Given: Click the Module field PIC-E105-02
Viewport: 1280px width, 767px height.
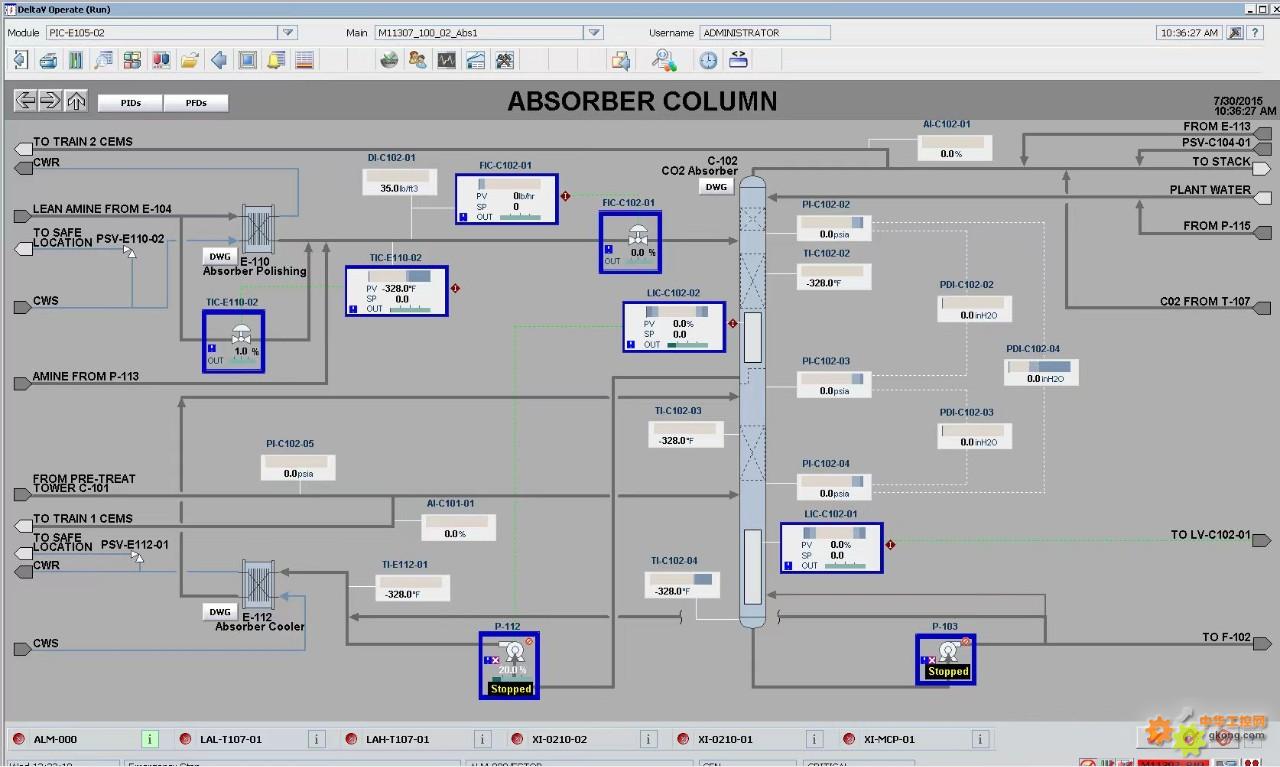Looking at the screenshot, I should click(x=162, y=32).
